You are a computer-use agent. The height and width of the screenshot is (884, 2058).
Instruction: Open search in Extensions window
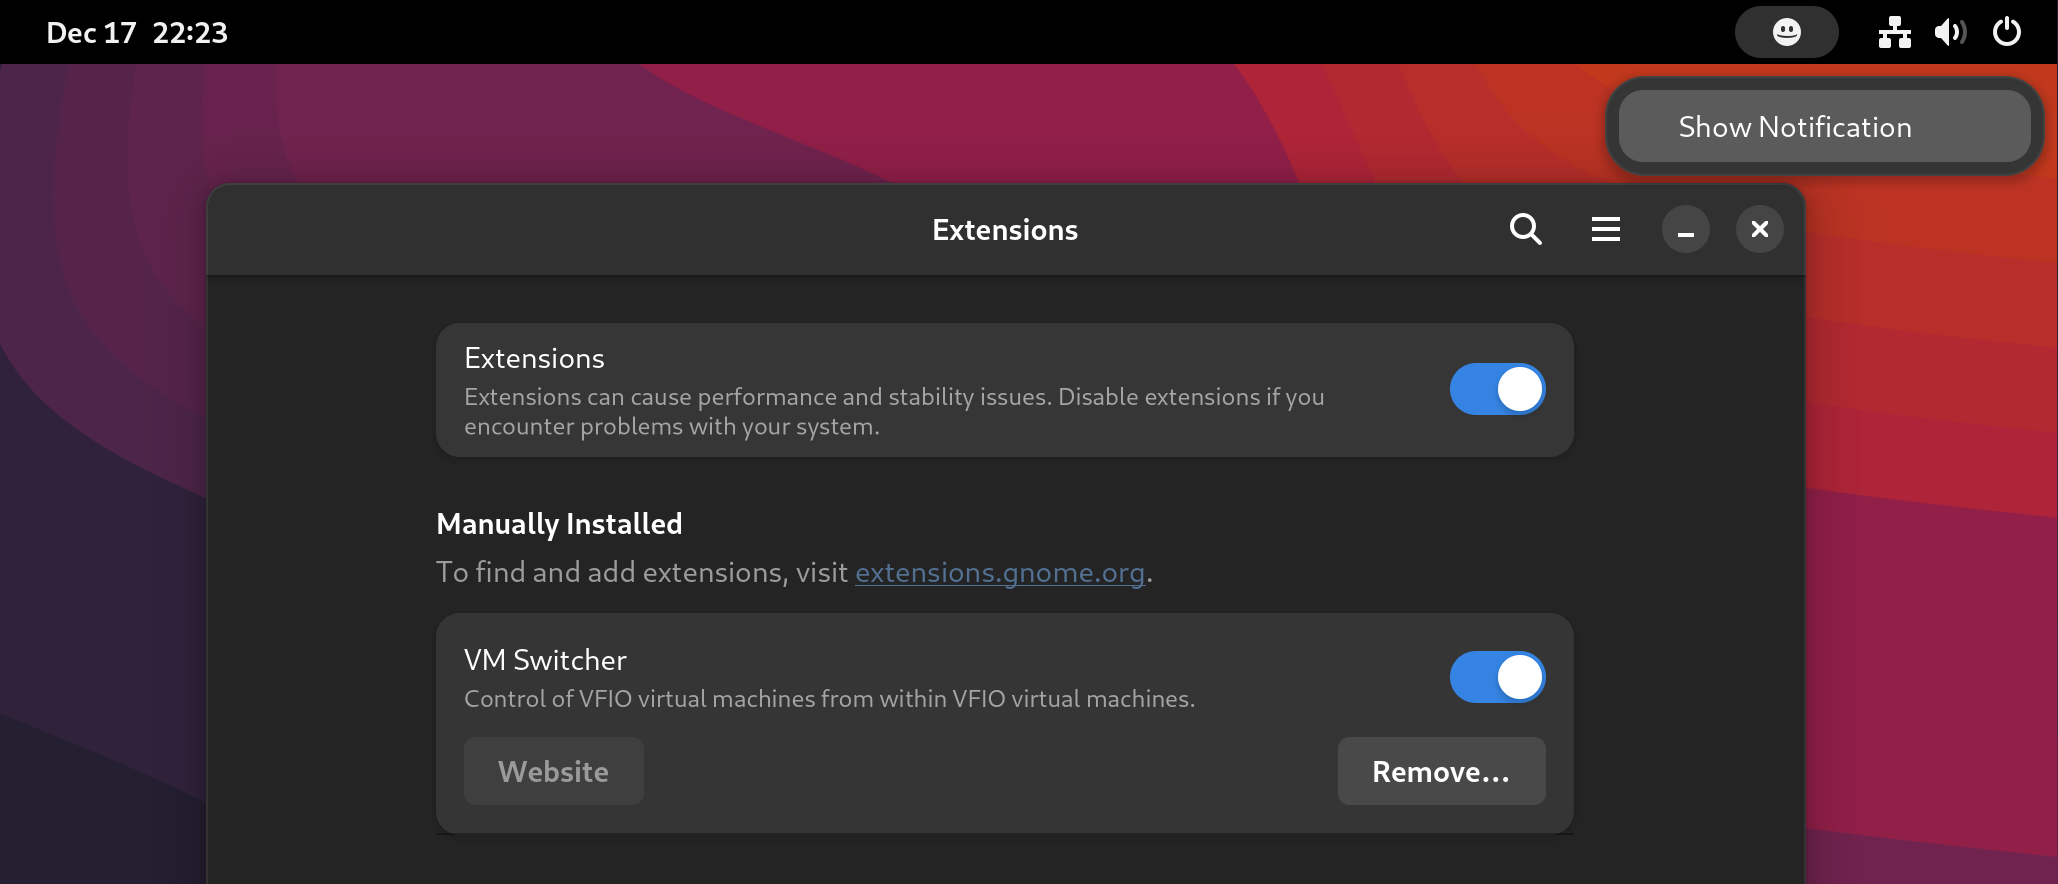tap(1525, 230)
